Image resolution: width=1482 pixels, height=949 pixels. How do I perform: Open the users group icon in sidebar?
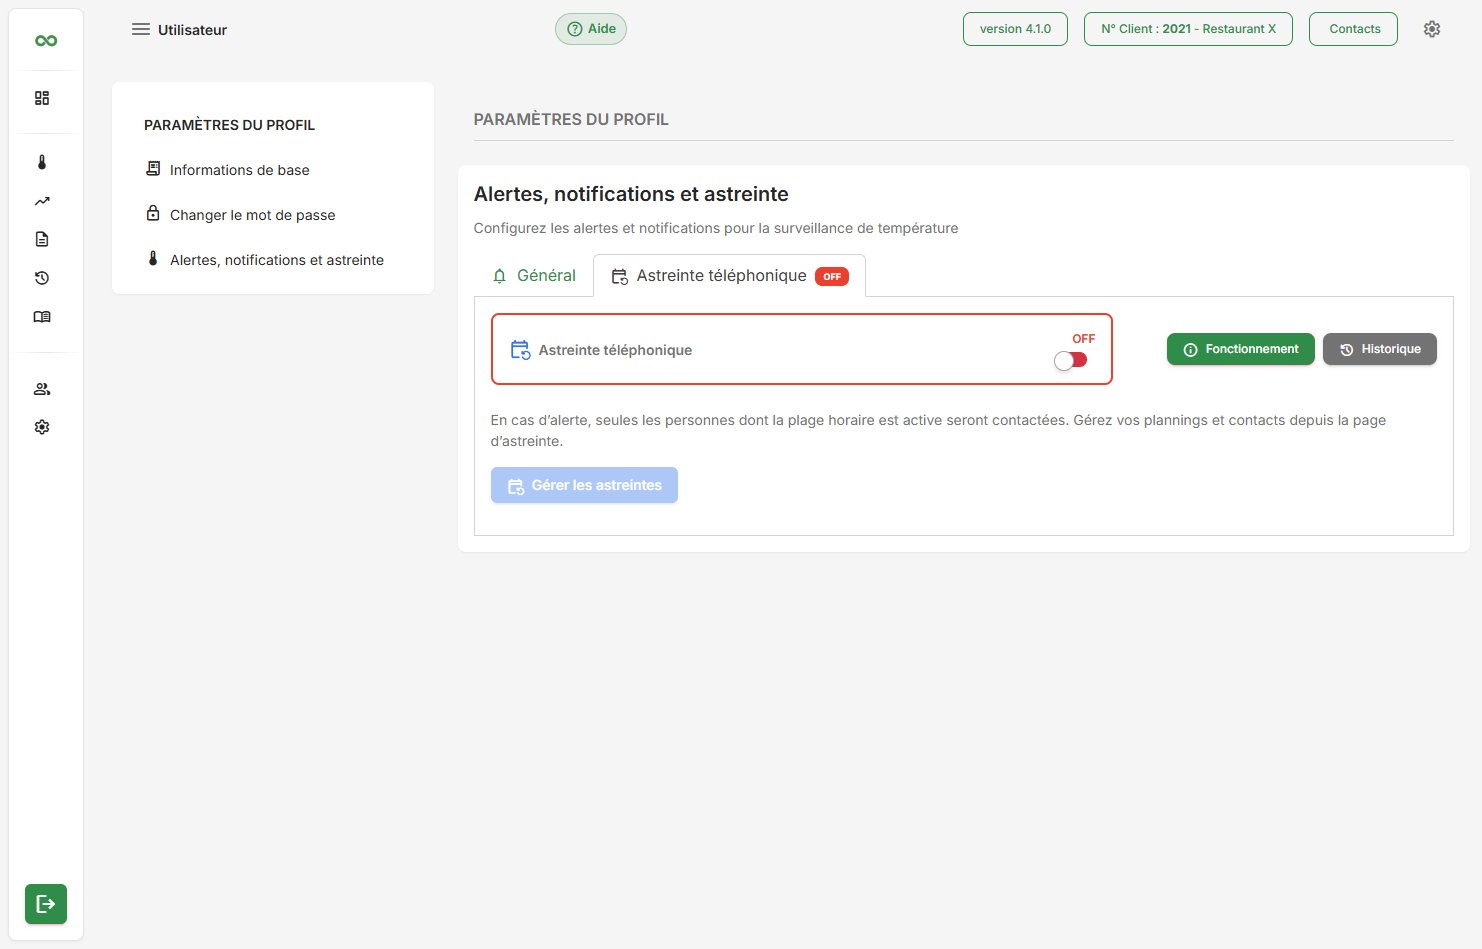(x=42, y=389)
